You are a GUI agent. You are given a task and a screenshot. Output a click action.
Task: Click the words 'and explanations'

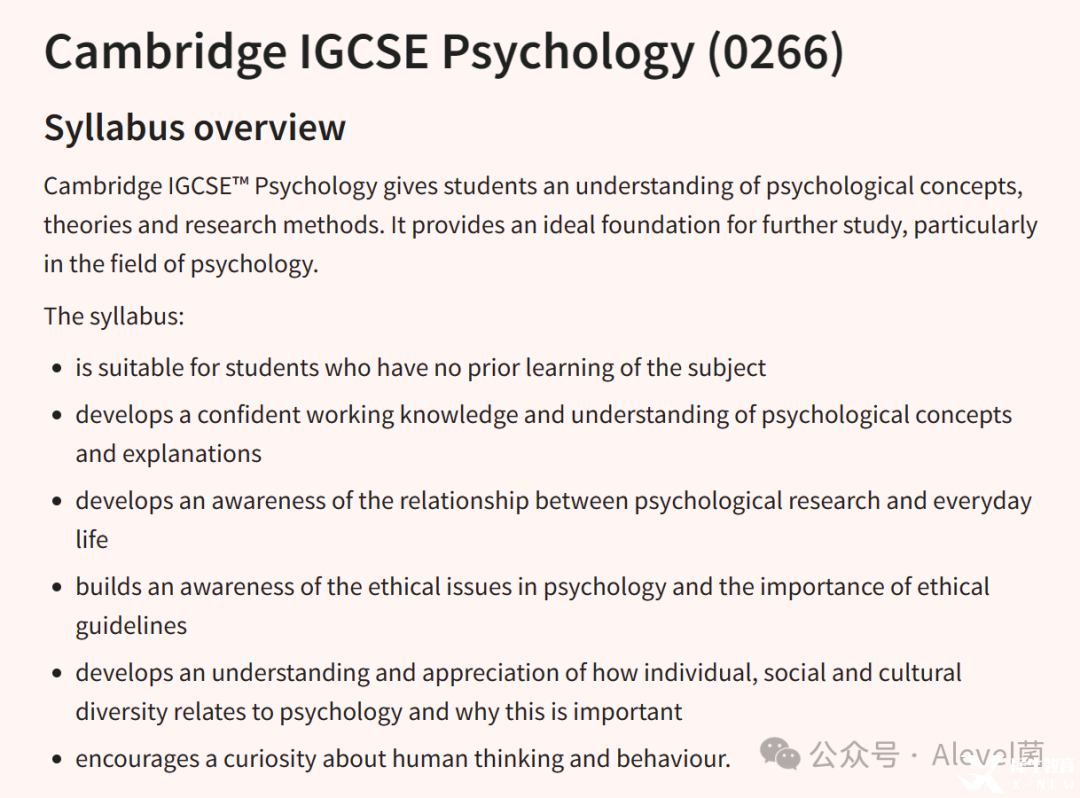pyautogui.click(x=169, y=454)
